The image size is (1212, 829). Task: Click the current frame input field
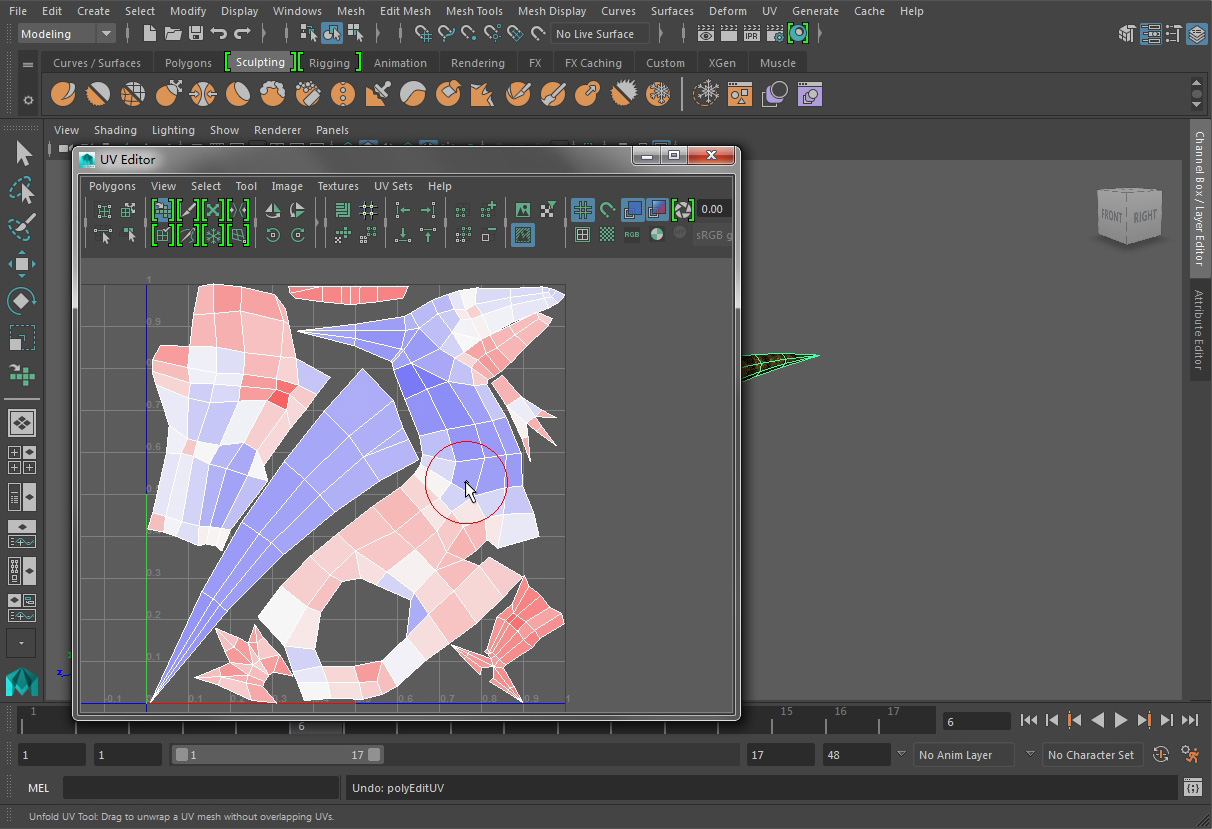click(x=976, y=721)
